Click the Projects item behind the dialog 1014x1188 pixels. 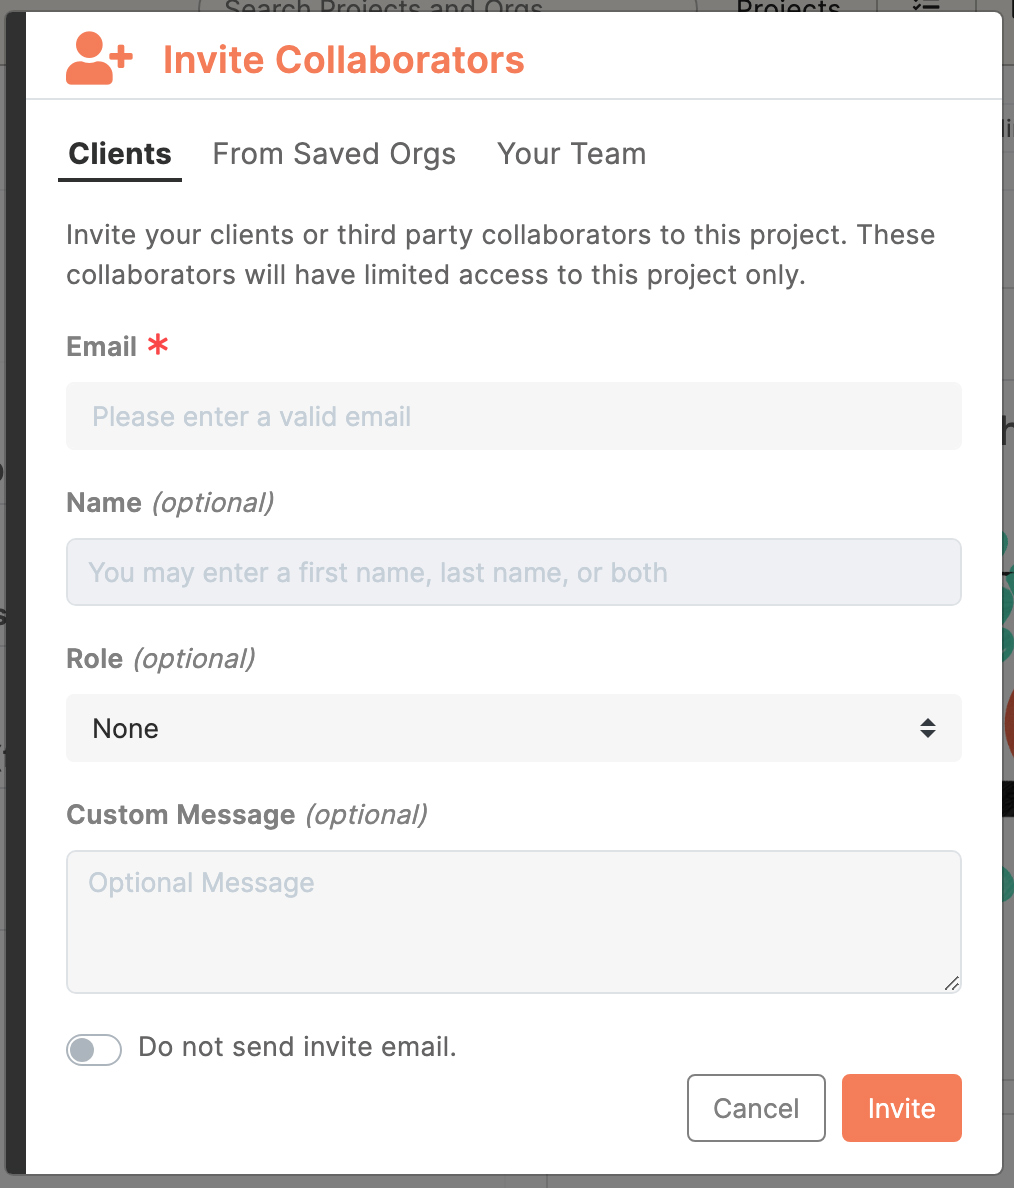(788, 6)
